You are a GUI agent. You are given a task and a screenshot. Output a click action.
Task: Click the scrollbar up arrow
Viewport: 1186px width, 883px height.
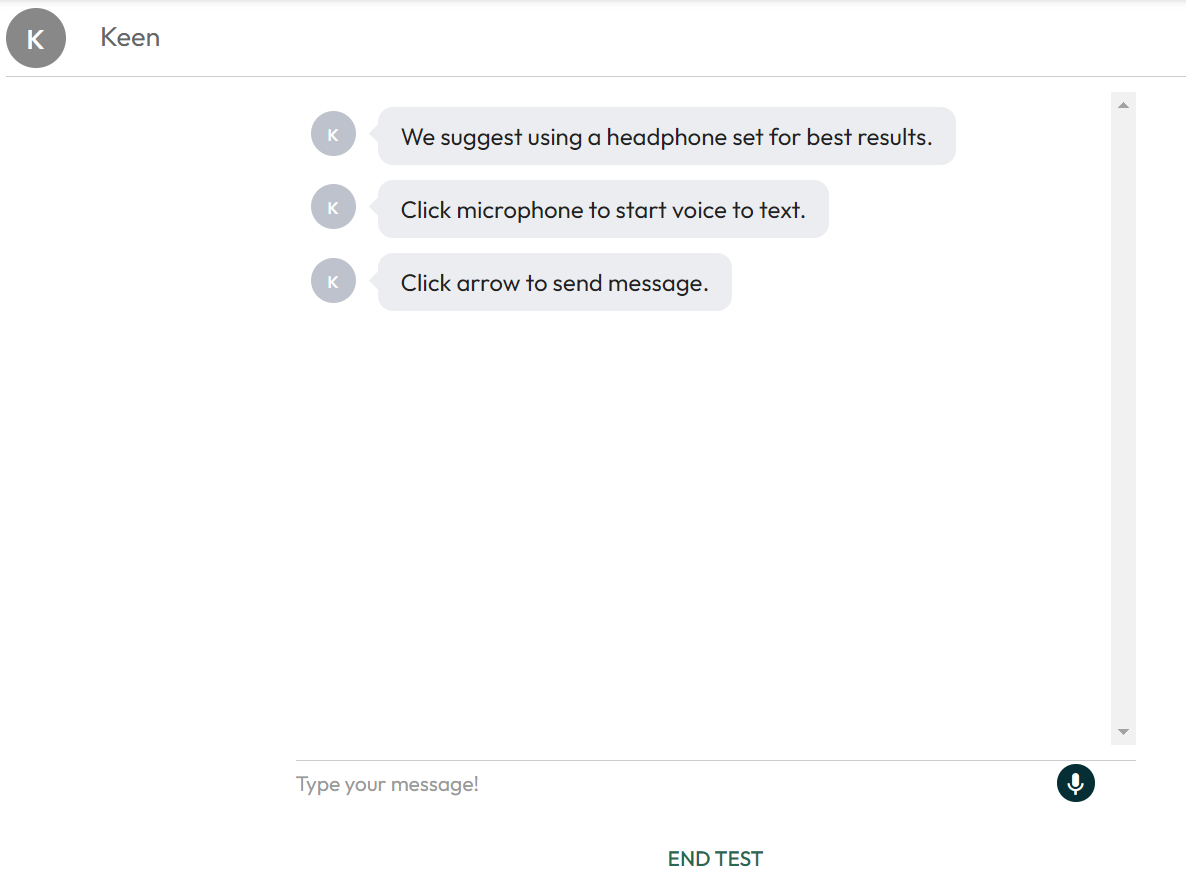tap(1123, 105)
